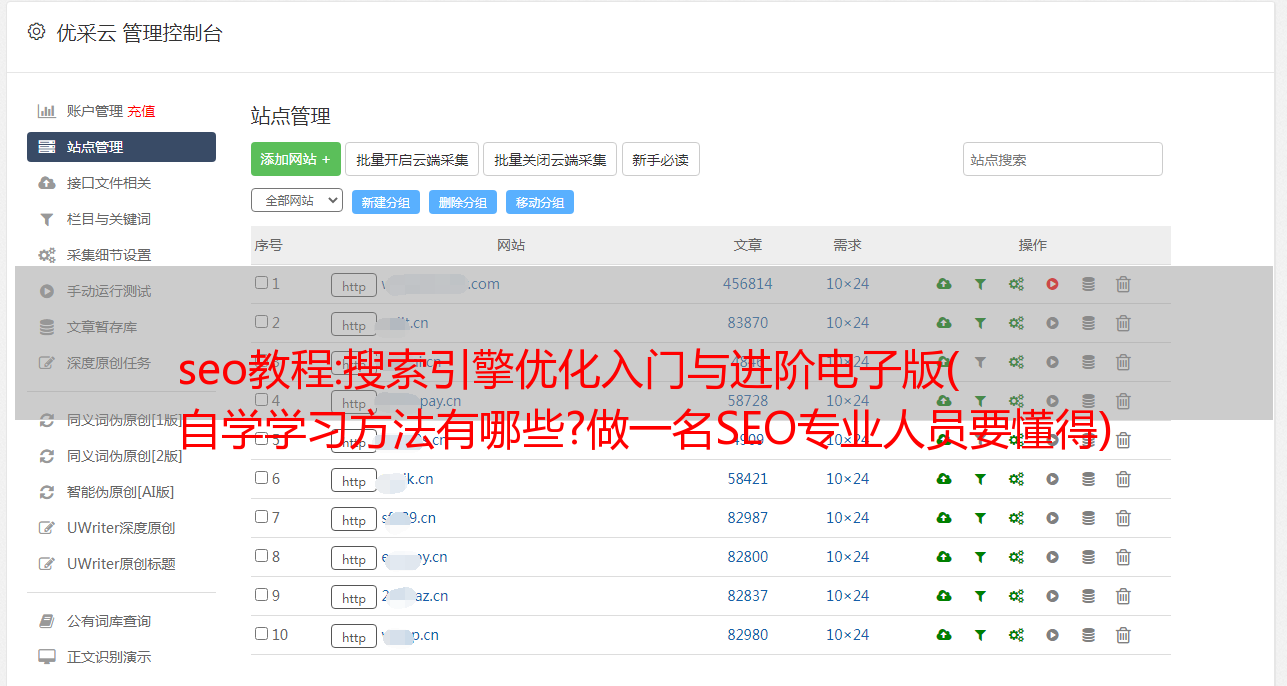Click the cloud upload icon in row 1
This screenshot has width=1287, height=686.
pyautogui.click(x=943, y=284)
